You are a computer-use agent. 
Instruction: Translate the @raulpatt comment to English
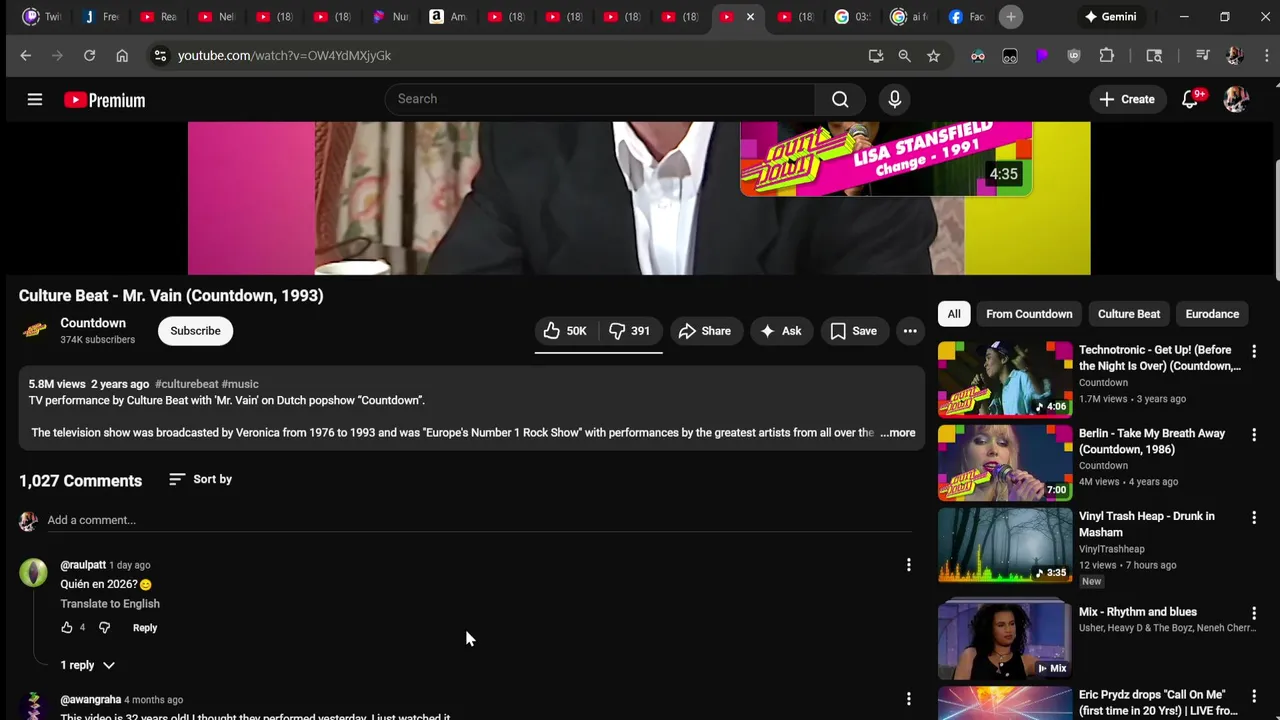click(x=110, y=604)
